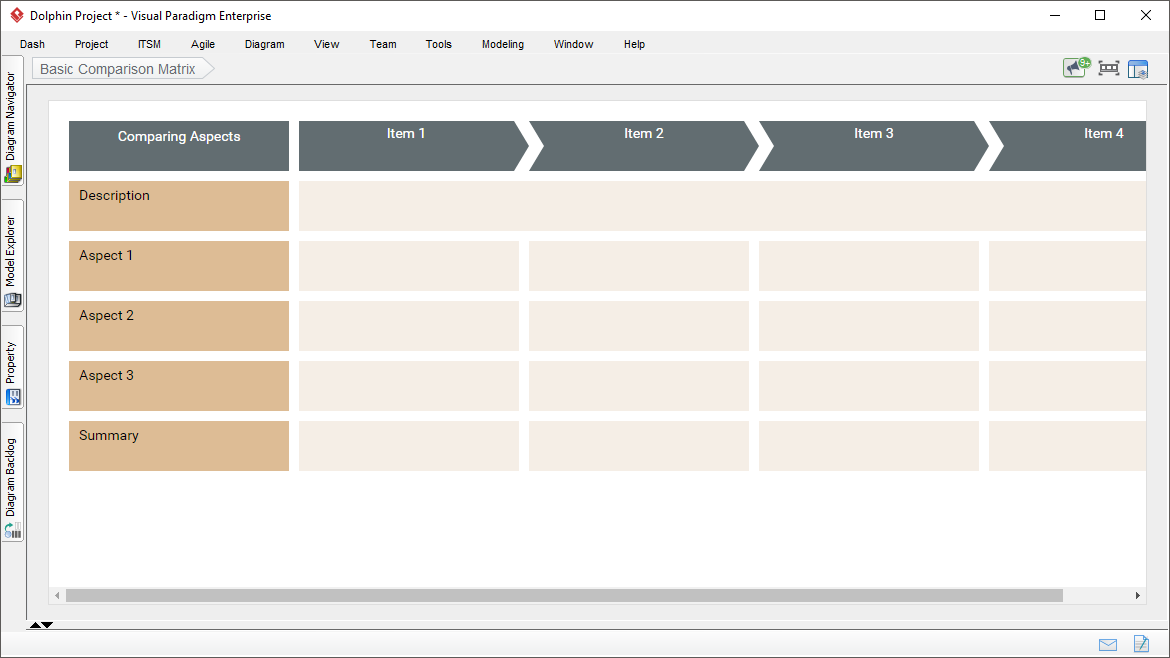This screenshot has width=1170, height=658.
Task: Collapse pane with the up arrow
Action: [34, 625]
